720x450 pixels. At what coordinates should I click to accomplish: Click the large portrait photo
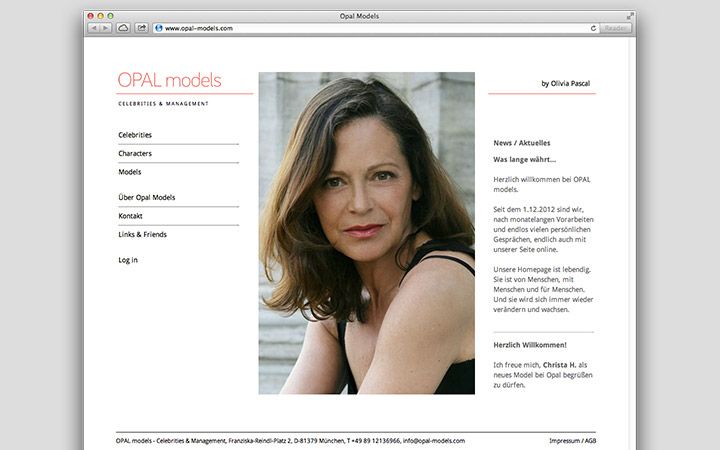pyautogui.click(x=366, y=233)
